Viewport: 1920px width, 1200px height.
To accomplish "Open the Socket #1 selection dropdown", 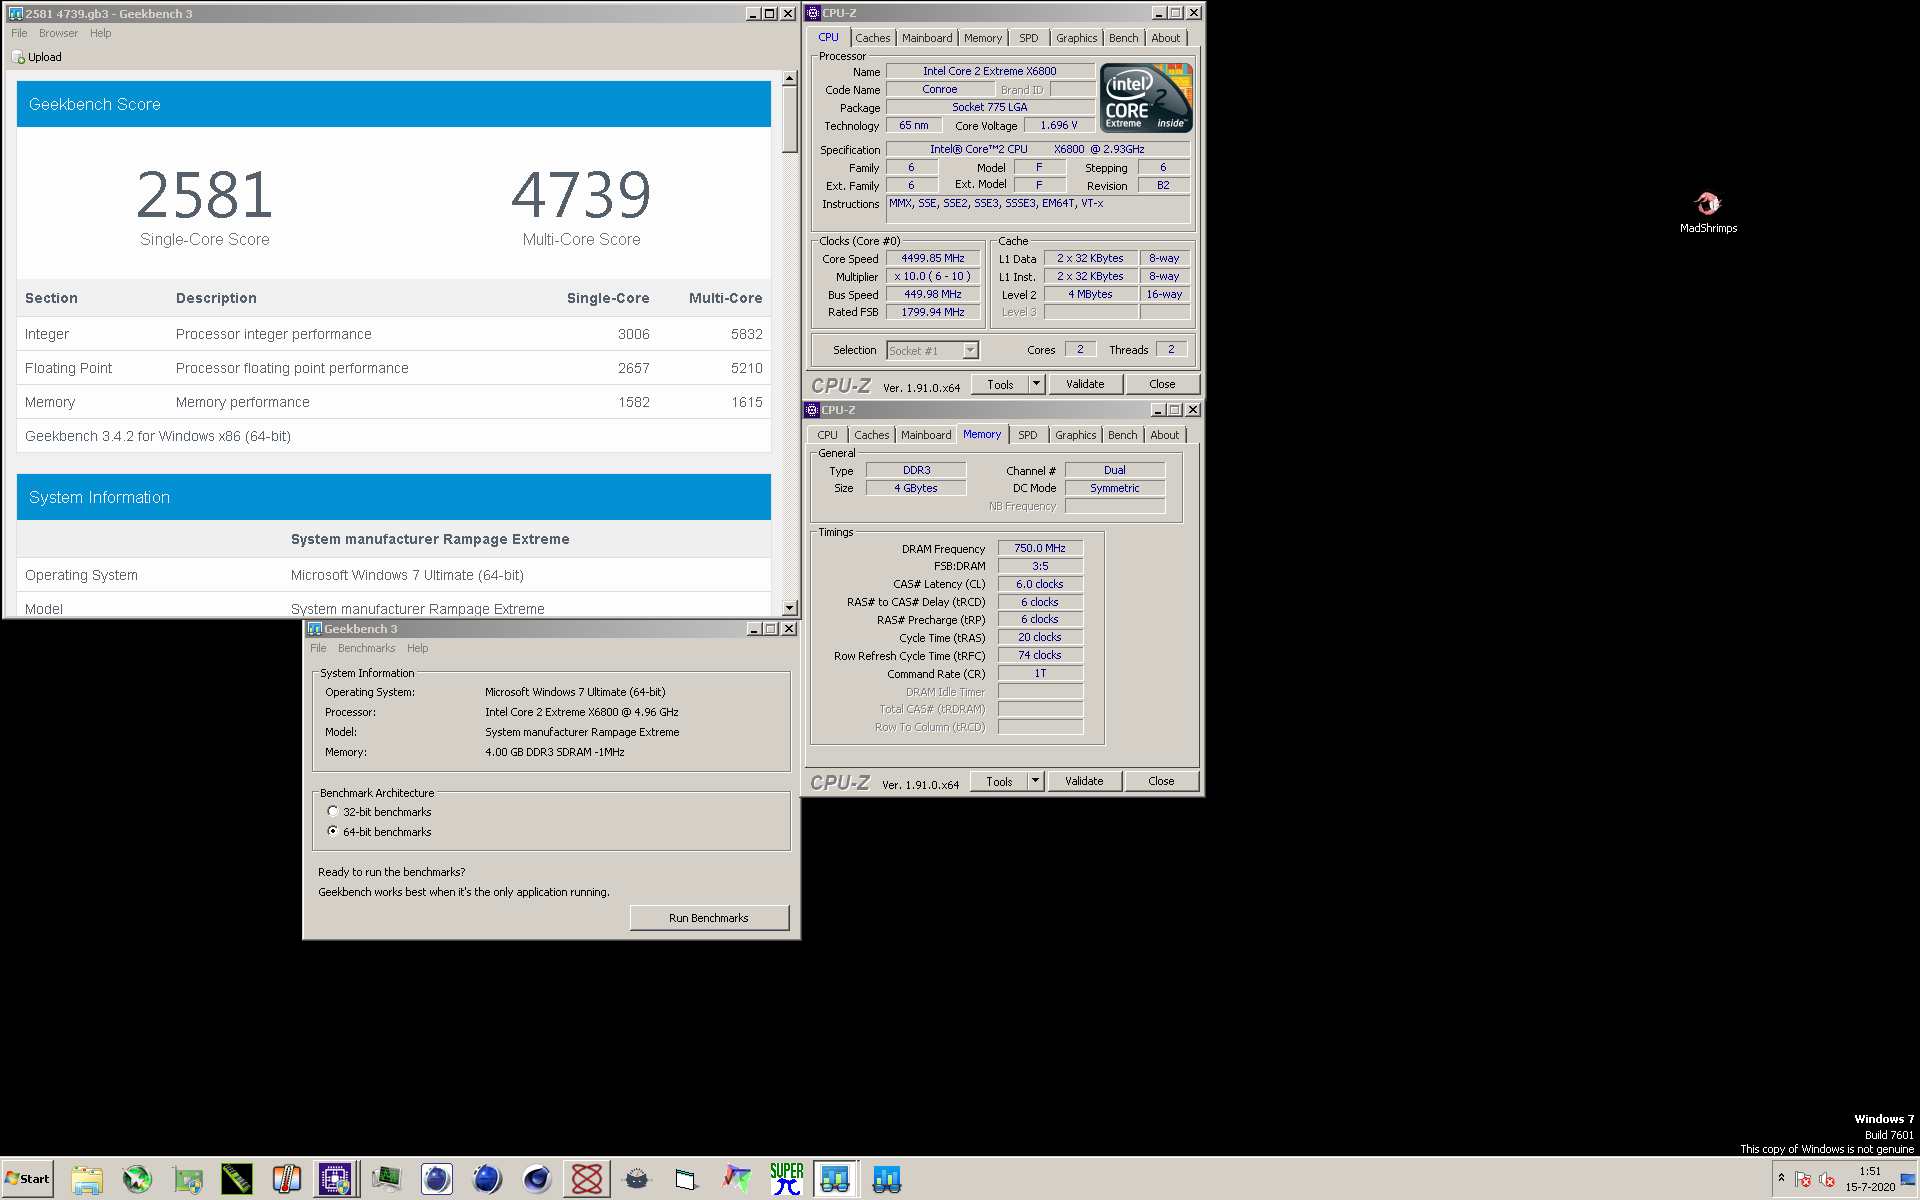I will click(970, 351).
